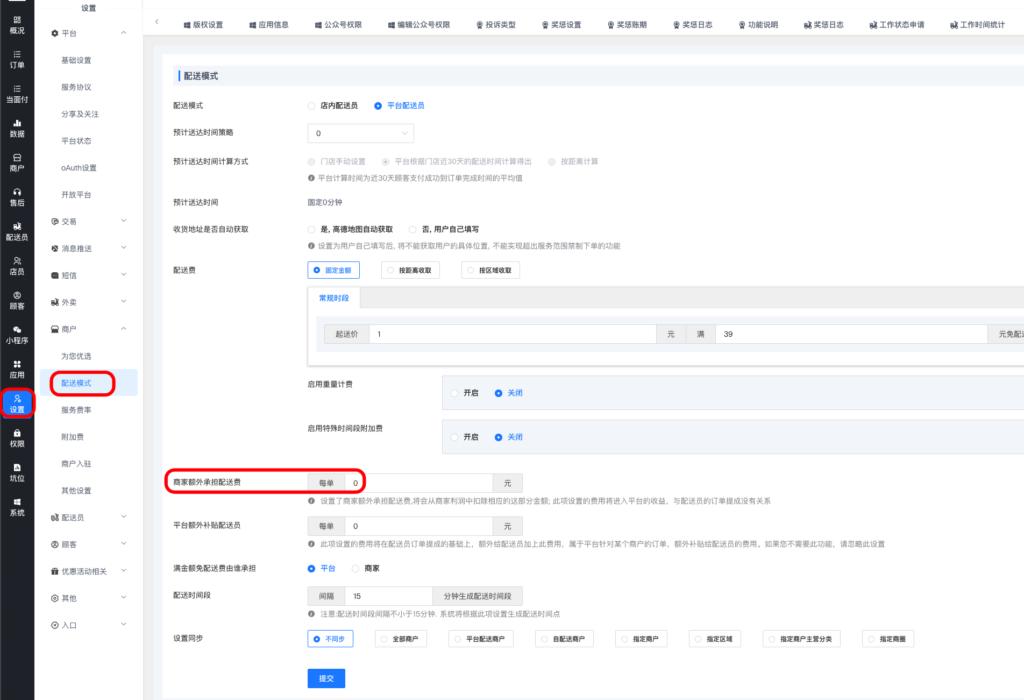Click the 提交 submit button
Viewport: 1024px width, 700px height.
(326, 678)
